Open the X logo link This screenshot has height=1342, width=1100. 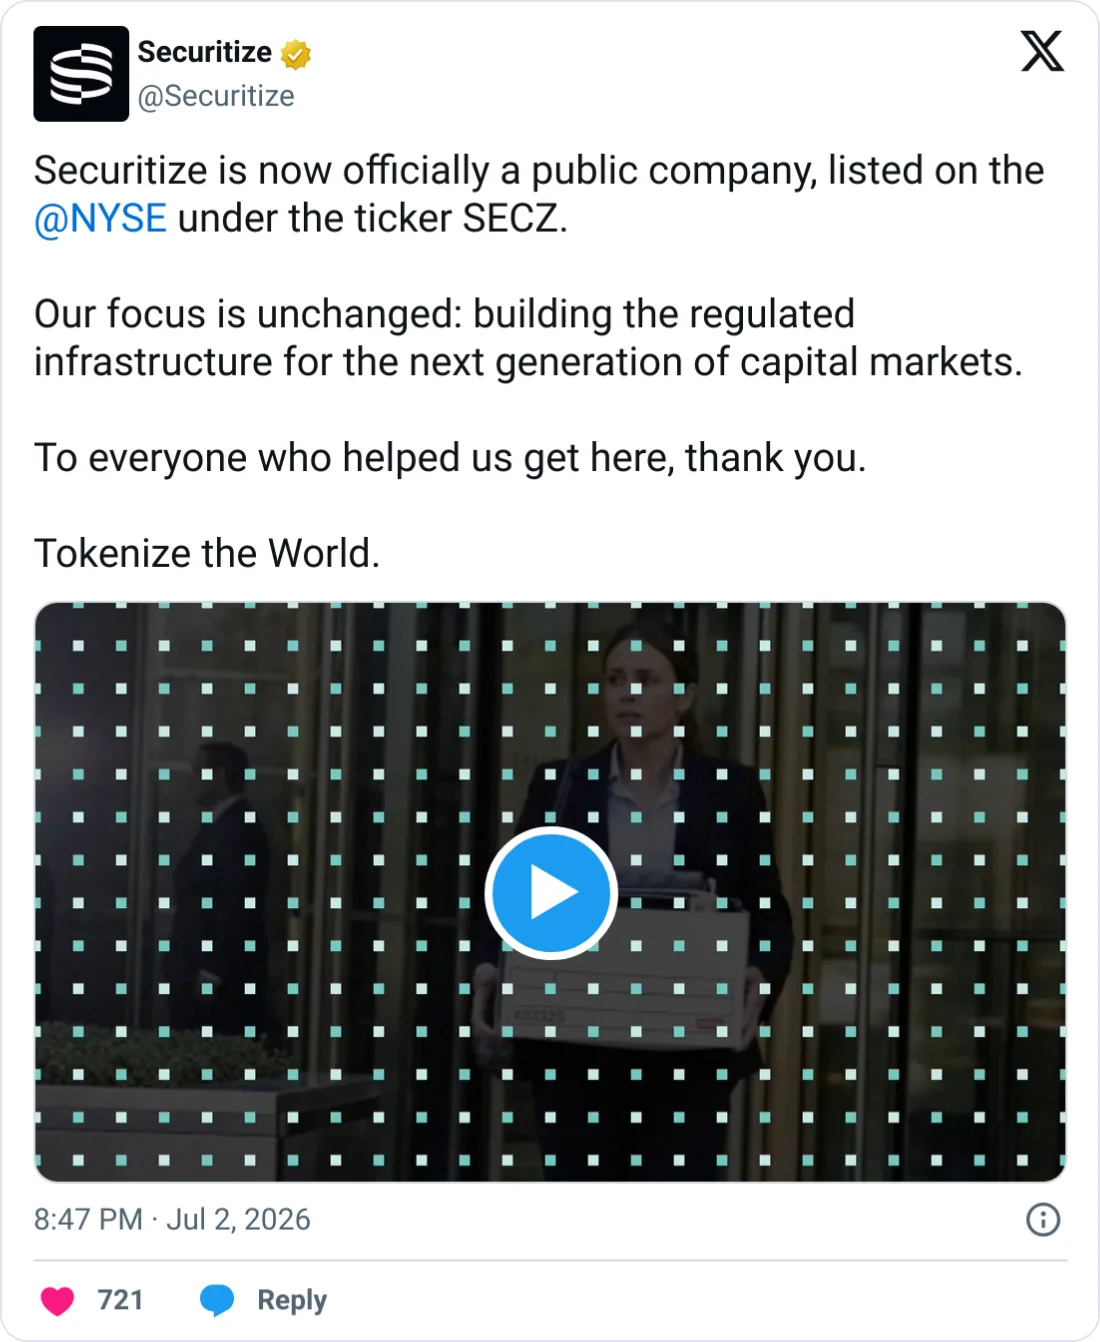[1042, 51]
